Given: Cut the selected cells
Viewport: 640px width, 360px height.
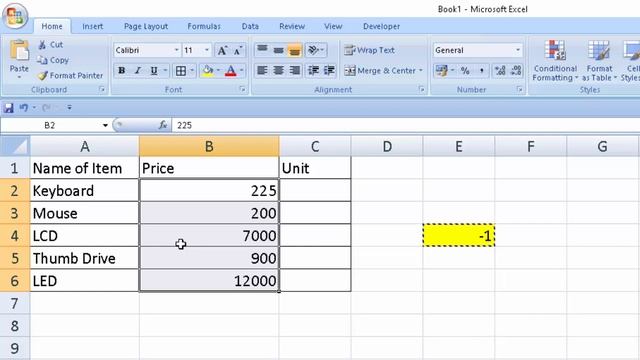Looking at the screenshot, I should tap(51, 45).
